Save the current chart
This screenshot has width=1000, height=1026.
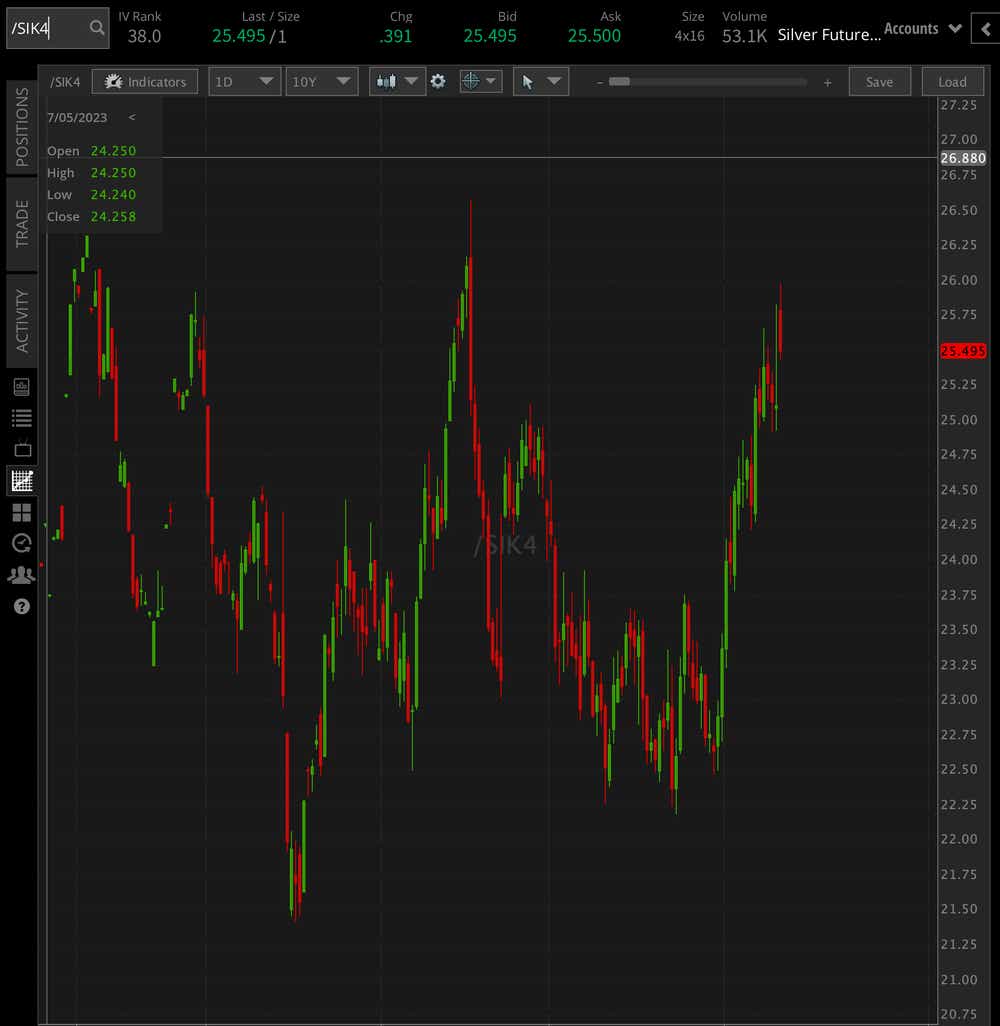tap(879, 82)
